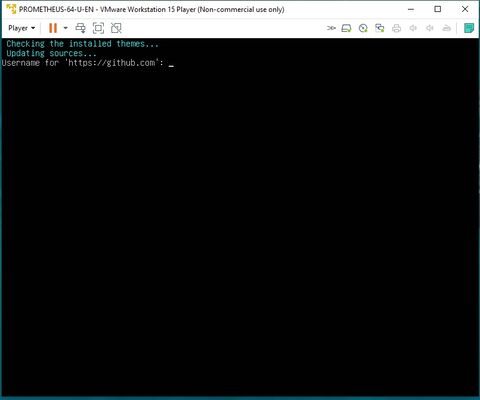The image size is (480, 400).
Task: Click the 'Checking the installed themes...' line
Action: click(82, 44)
